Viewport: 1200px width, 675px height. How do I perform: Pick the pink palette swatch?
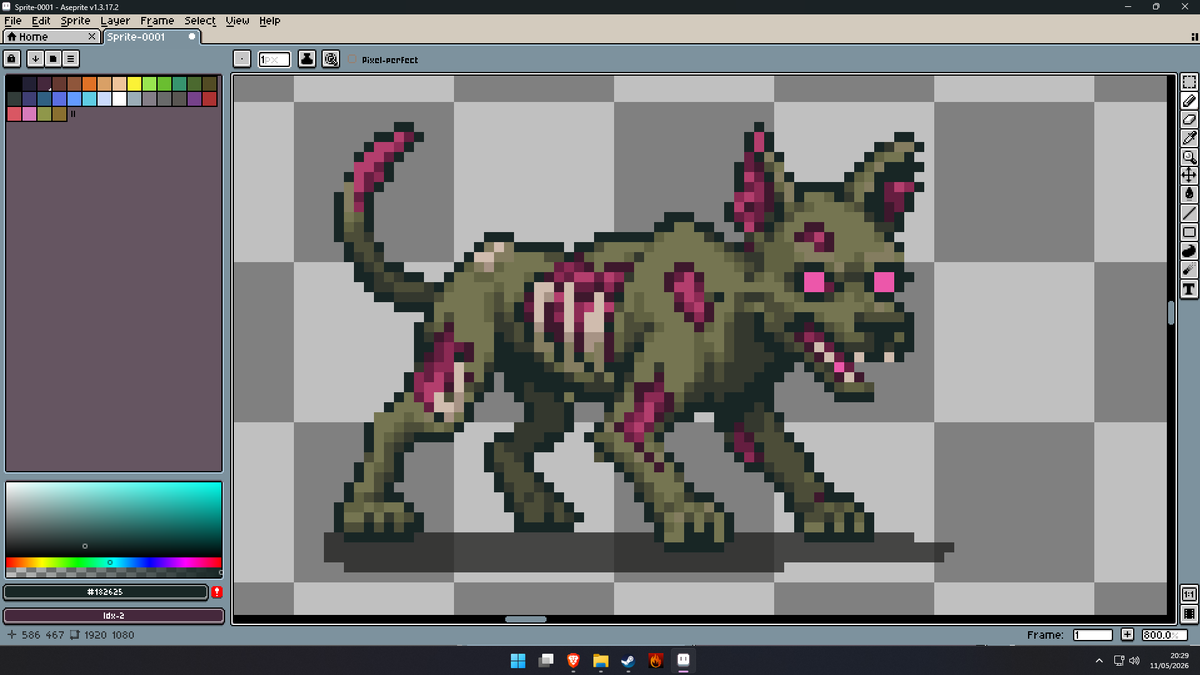(29, 114)
